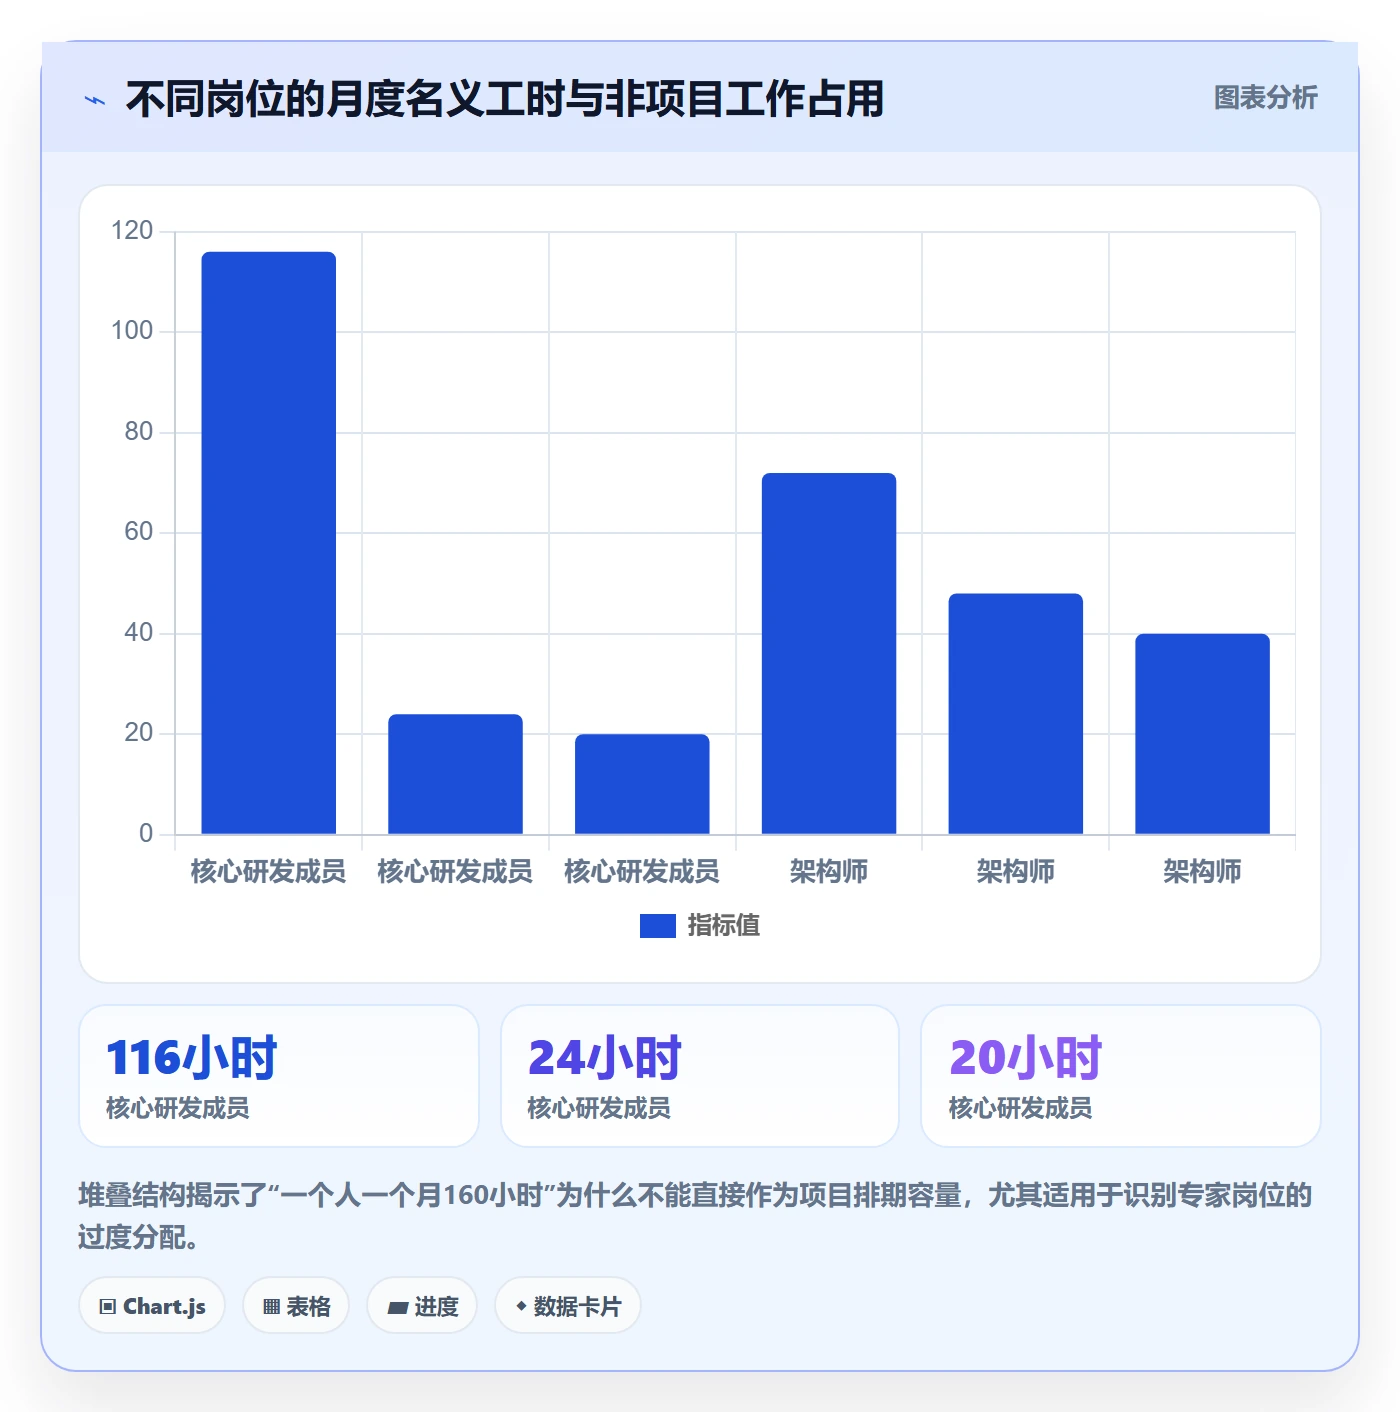Image resolution: width=1400 pixels, height=1412 pixels.
Task: Click the lightning icon beside the chart title
Action: click(x=95, y=100)
